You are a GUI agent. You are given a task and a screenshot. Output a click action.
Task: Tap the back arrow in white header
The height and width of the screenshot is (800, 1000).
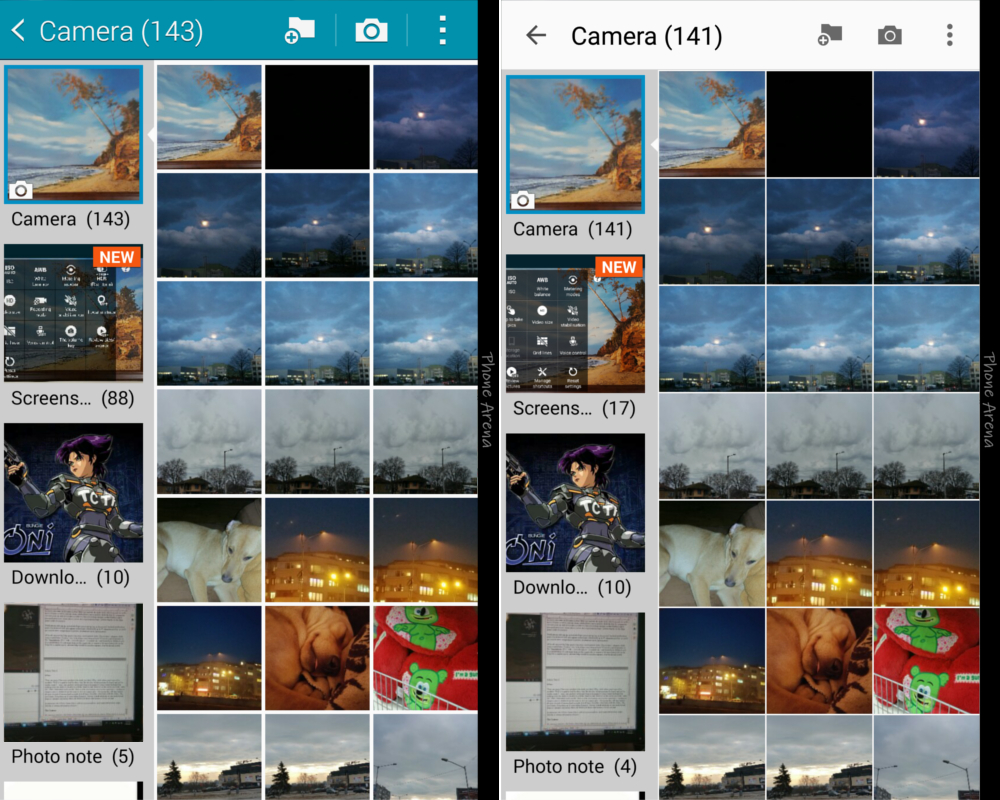coord(536,36)
